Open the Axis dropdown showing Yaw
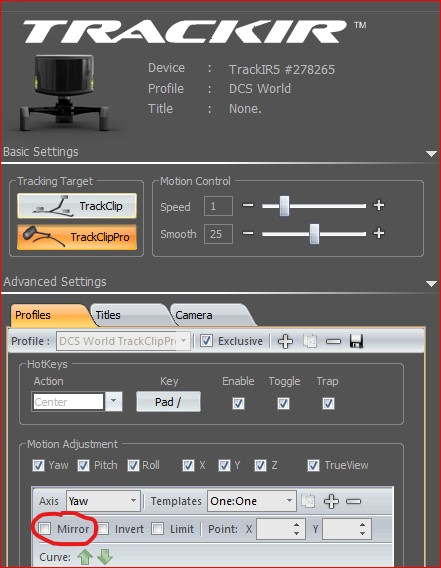The width and height of the screenshot is (441, 568). (x=133, y=501)
